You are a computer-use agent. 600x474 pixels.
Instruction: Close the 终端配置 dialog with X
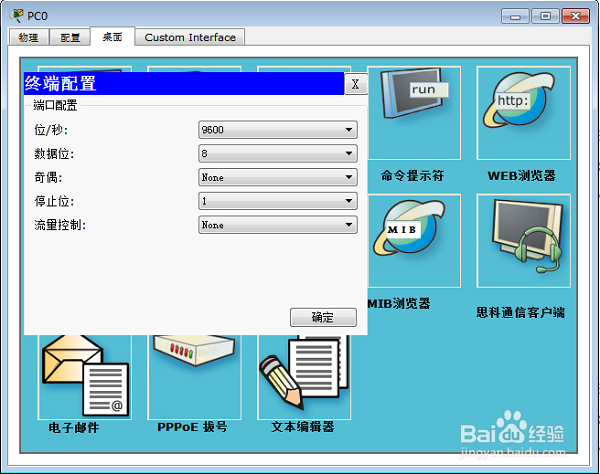point(355,84)
